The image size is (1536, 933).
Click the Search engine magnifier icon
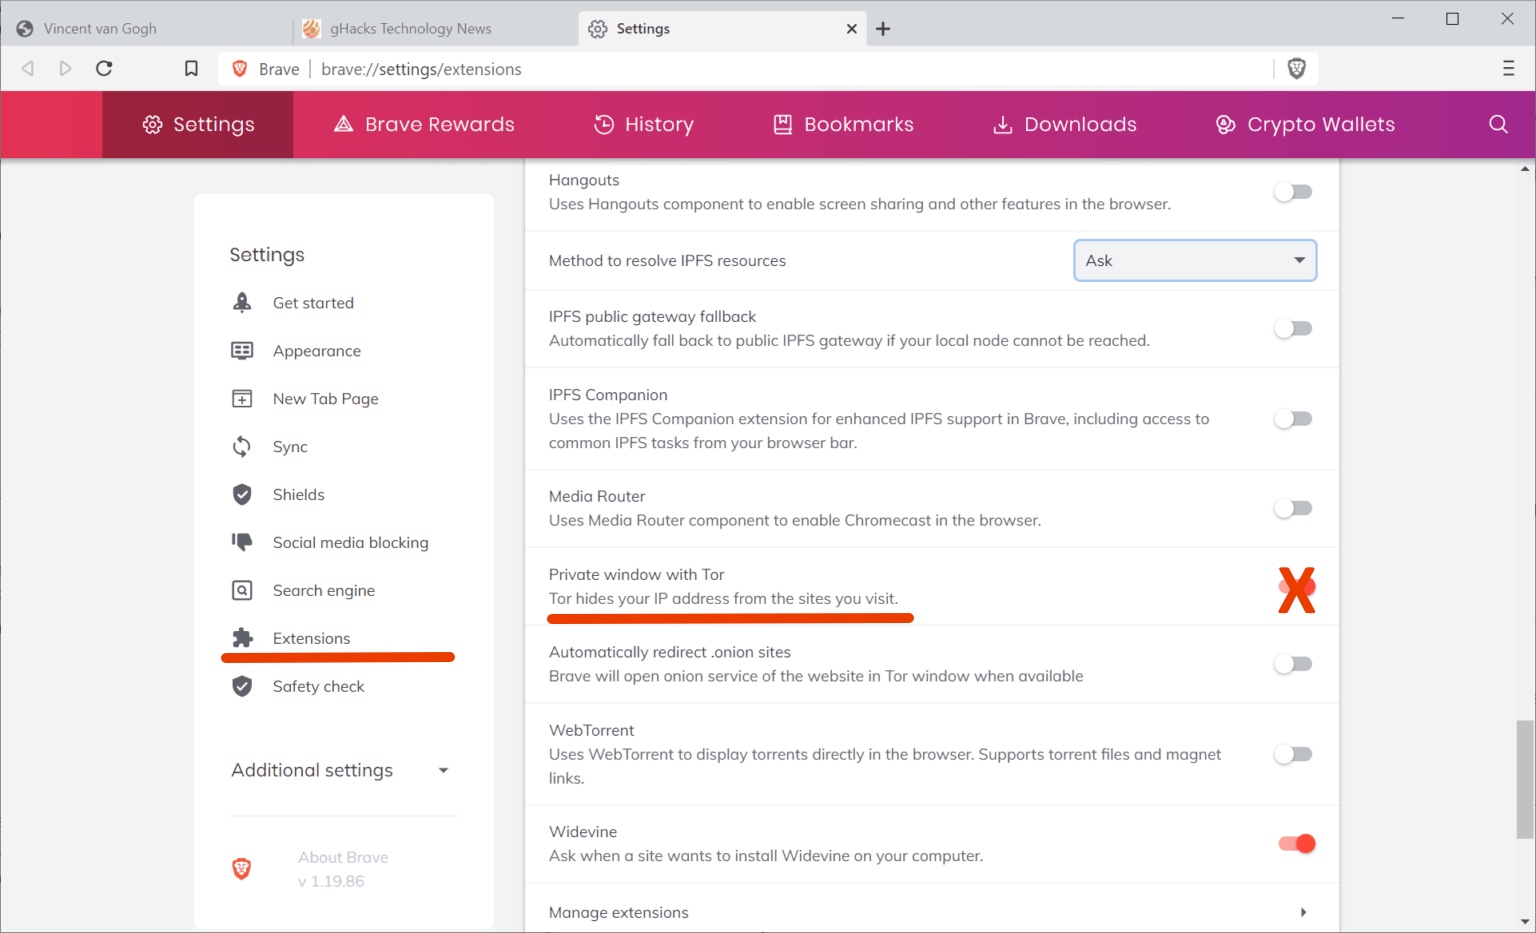pos(242,590)
